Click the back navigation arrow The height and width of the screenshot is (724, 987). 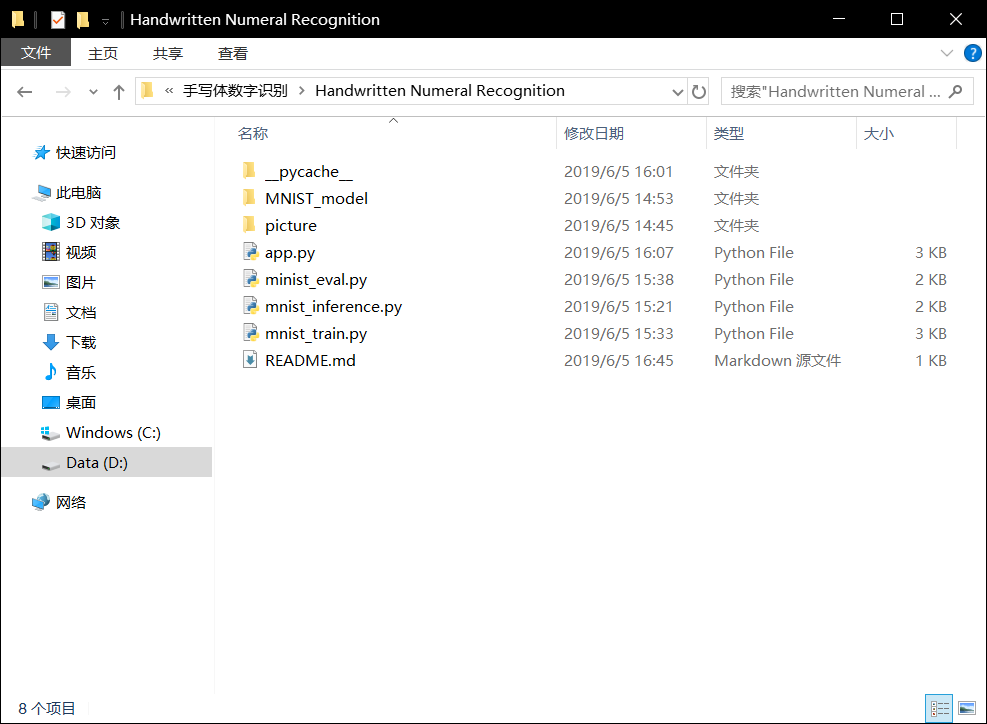pyautogui.click(x=25, y=91)
